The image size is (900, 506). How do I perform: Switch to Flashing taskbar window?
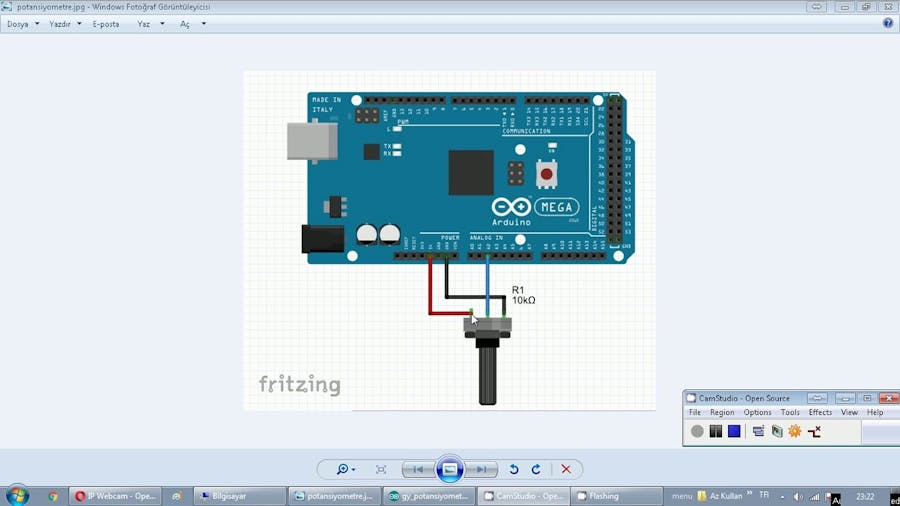(x=618, y=496)
